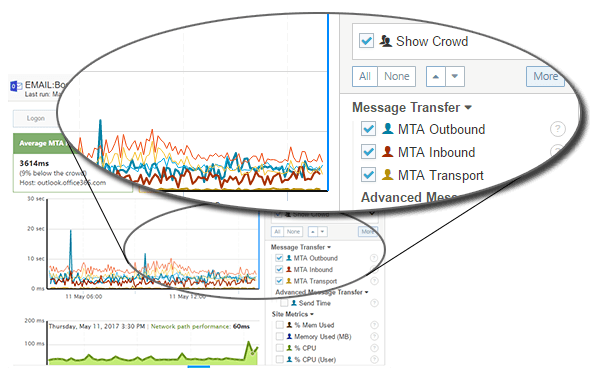Click the green % CPU person icon

(x=289, y=348)
